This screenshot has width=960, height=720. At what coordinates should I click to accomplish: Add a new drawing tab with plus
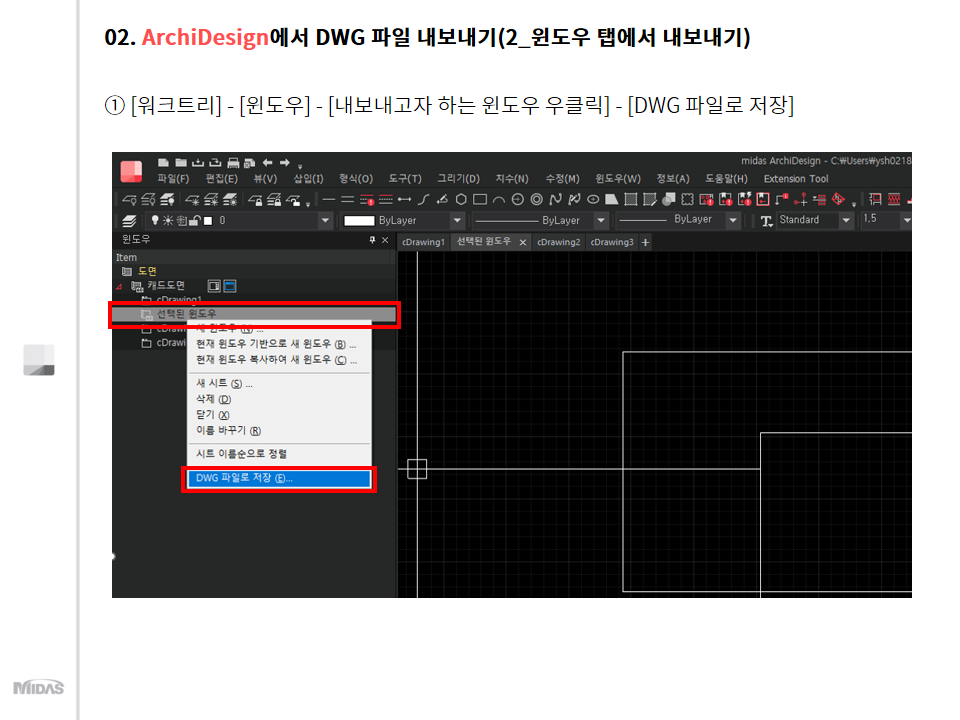(645, 242)
